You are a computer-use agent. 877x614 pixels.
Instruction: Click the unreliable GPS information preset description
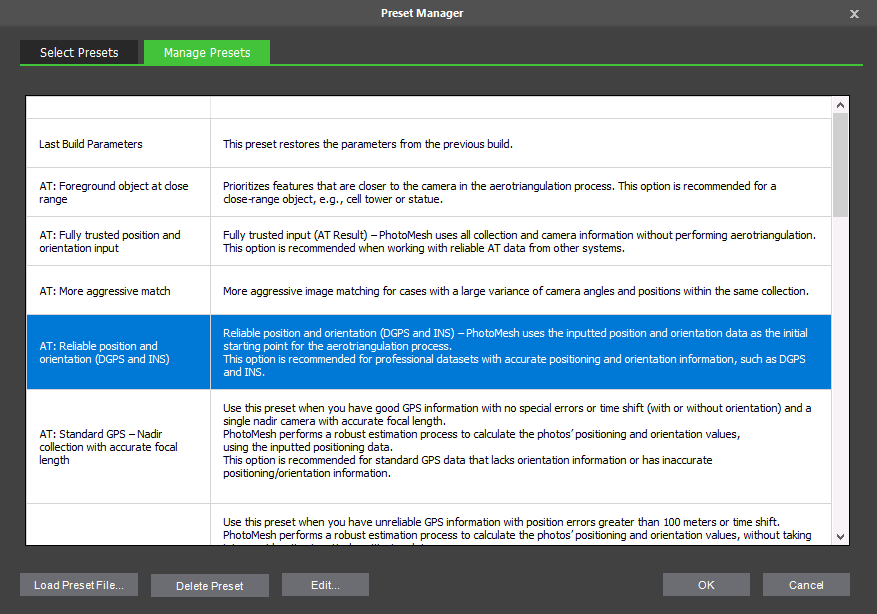coord(514,529)
